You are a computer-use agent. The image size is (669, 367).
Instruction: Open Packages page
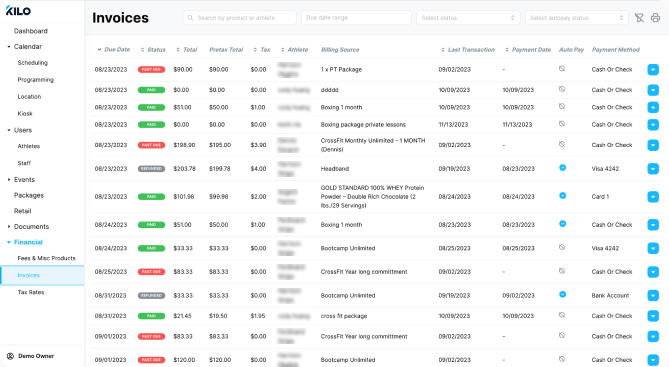click(29, 195)
